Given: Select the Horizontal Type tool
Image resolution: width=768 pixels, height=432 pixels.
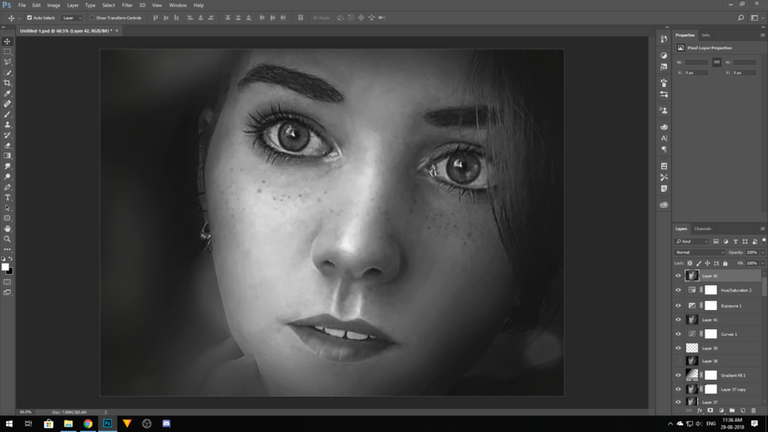Looking at the screenshot, I should click(x=8, y=198).
